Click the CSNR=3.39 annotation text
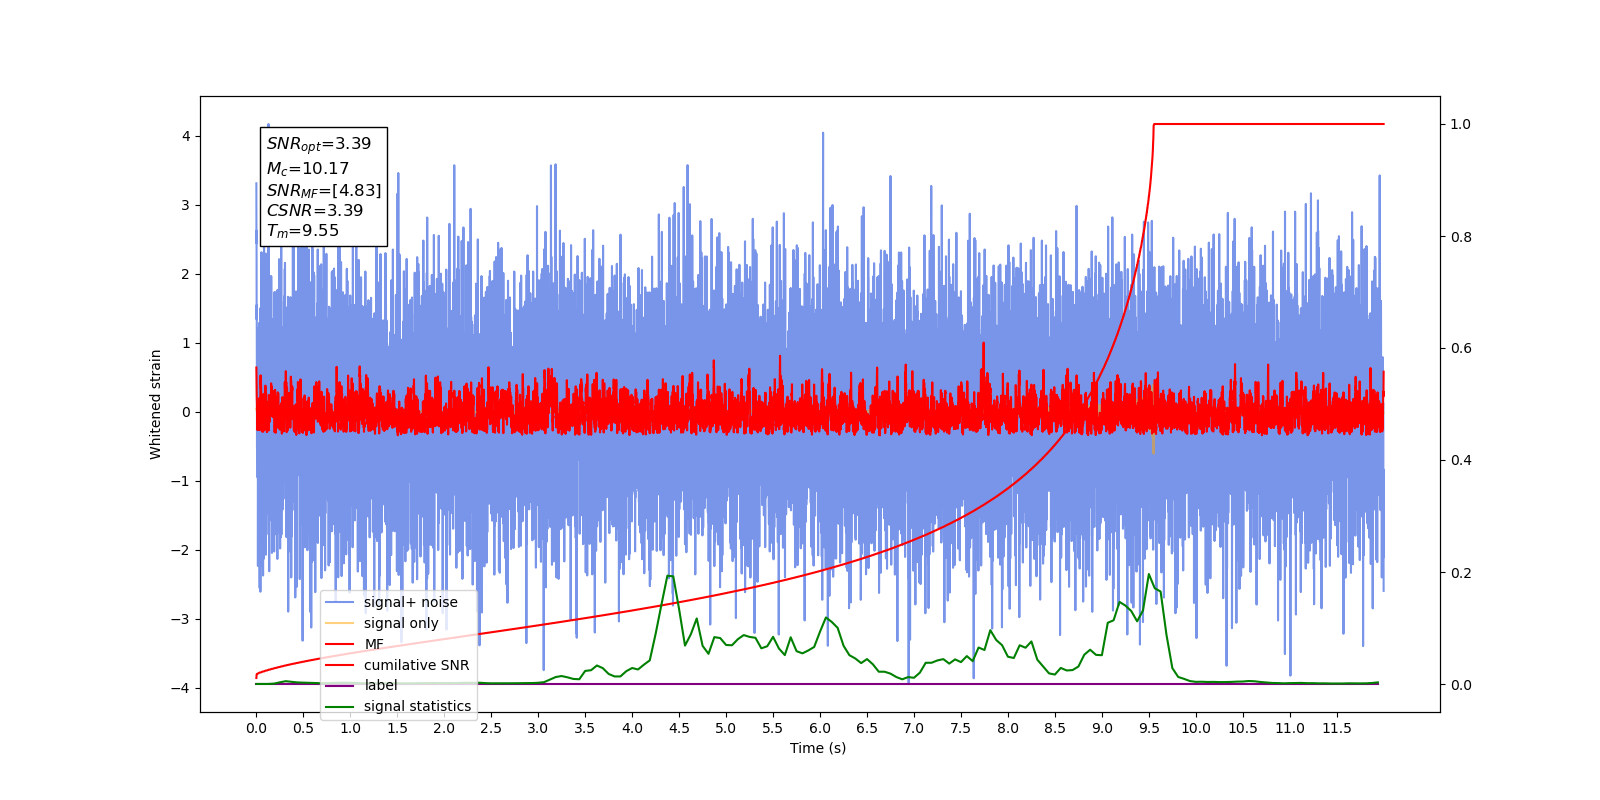1600x800 pixels. pos(315,211)
